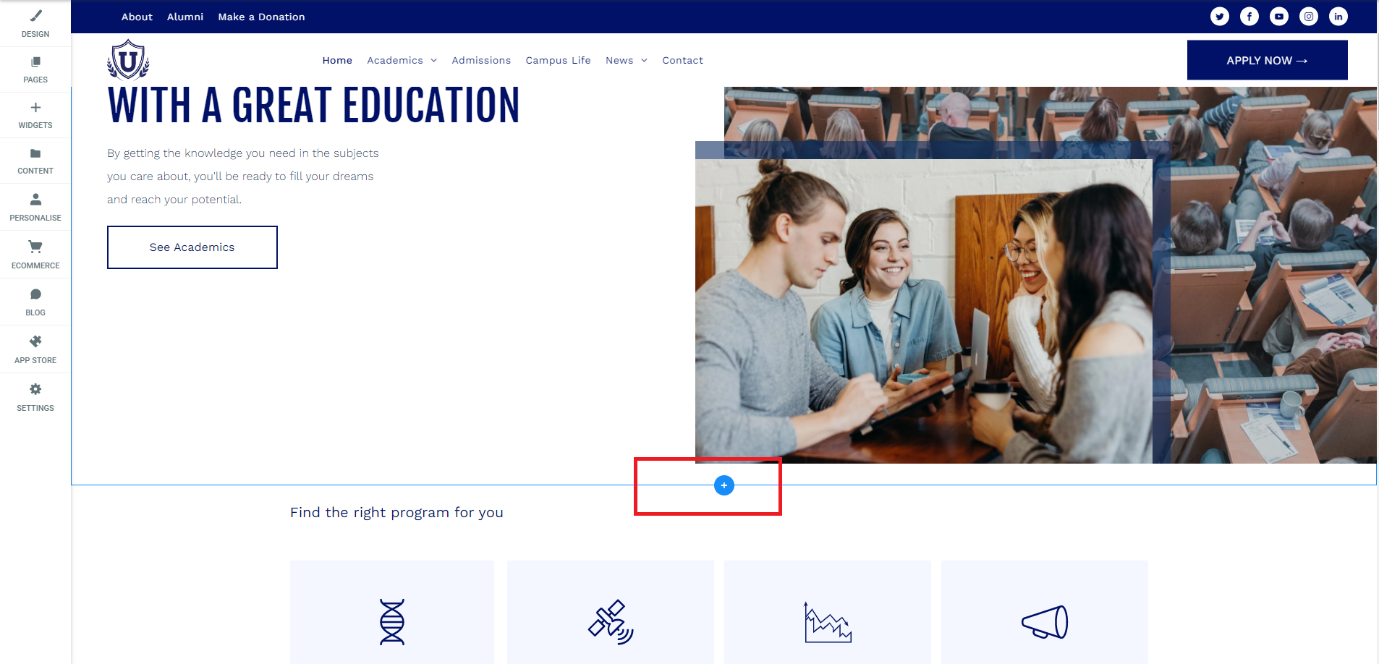The image size is (1384, 669).
Task: Click the Instagram social icon
Action: click(x=1308, y=16)
